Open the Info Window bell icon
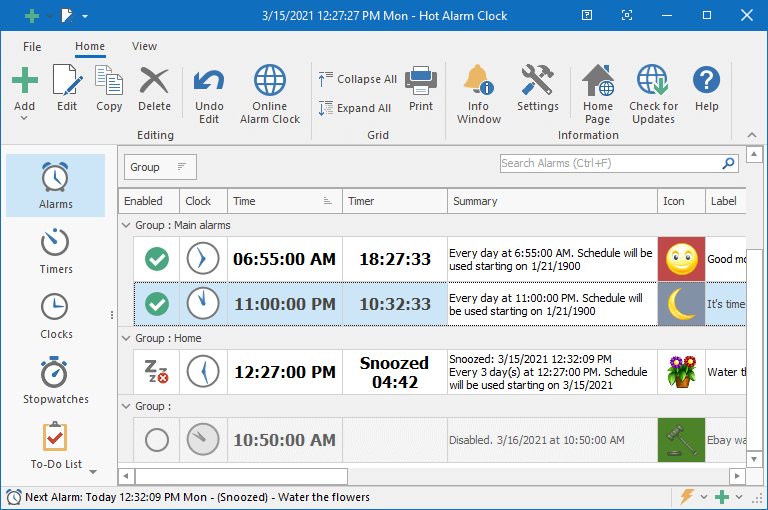The height and width of the screenshot is (510, 768). coord(479,82)
